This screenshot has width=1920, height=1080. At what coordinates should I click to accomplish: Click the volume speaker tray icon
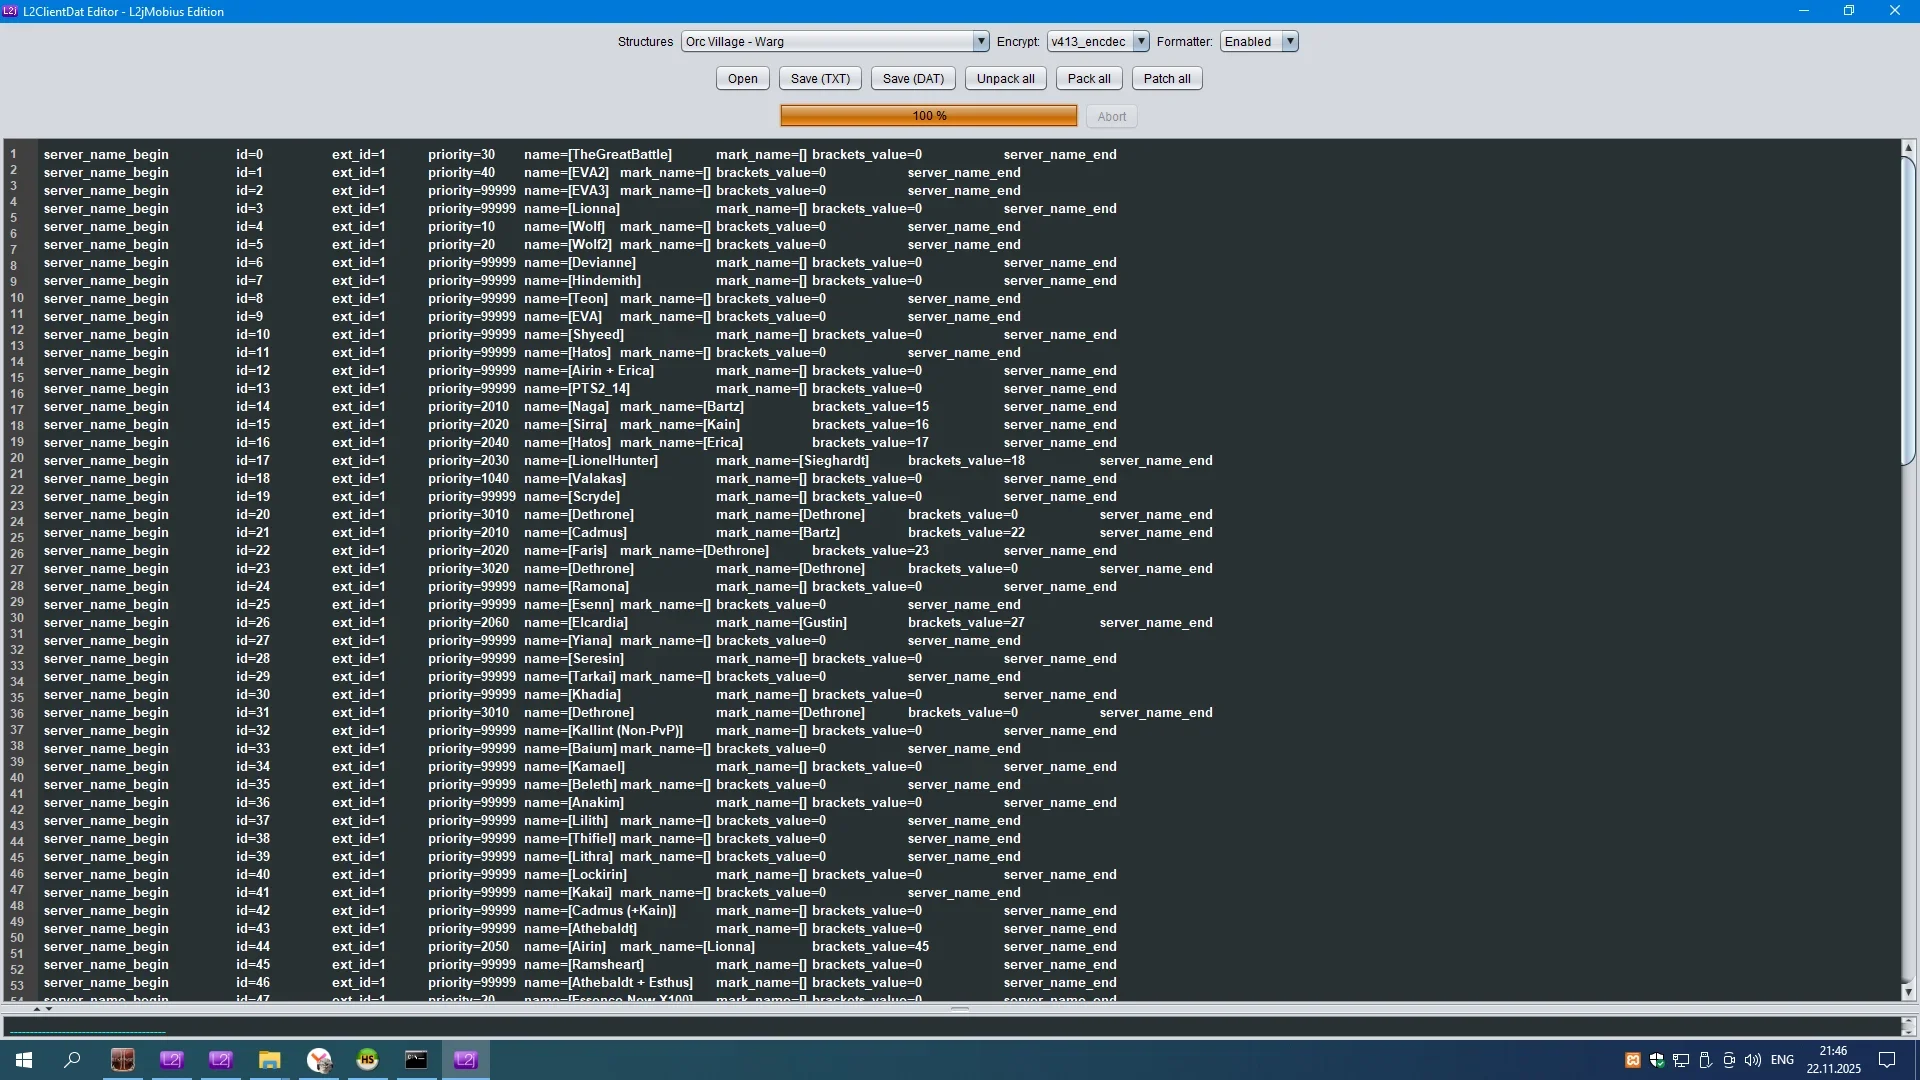click(x=1753, y=1060)
